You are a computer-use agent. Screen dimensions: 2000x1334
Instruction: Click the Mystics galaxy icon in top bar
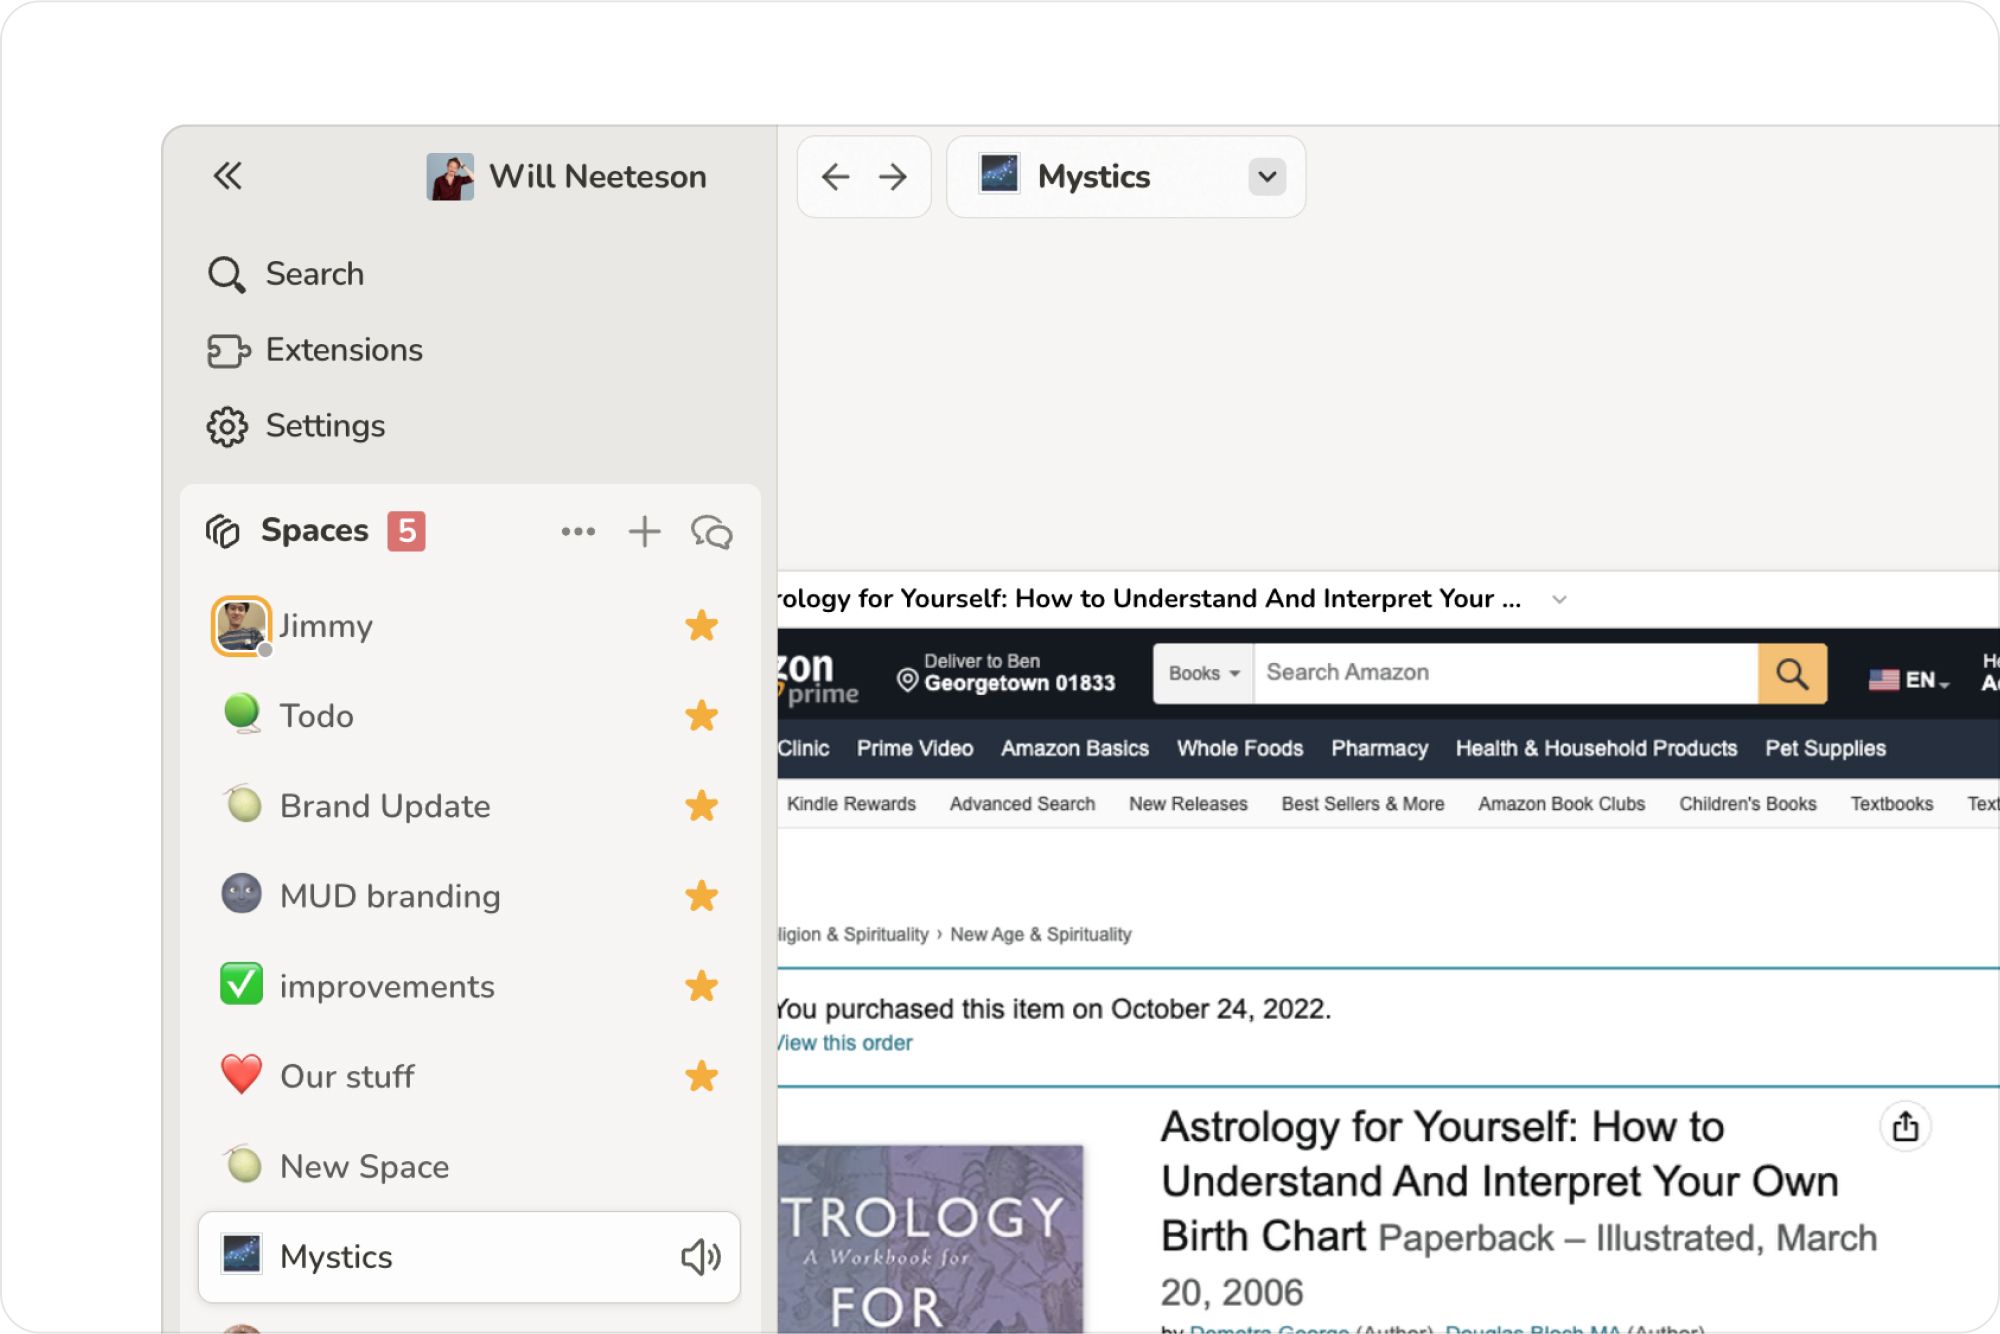(999, 174)
